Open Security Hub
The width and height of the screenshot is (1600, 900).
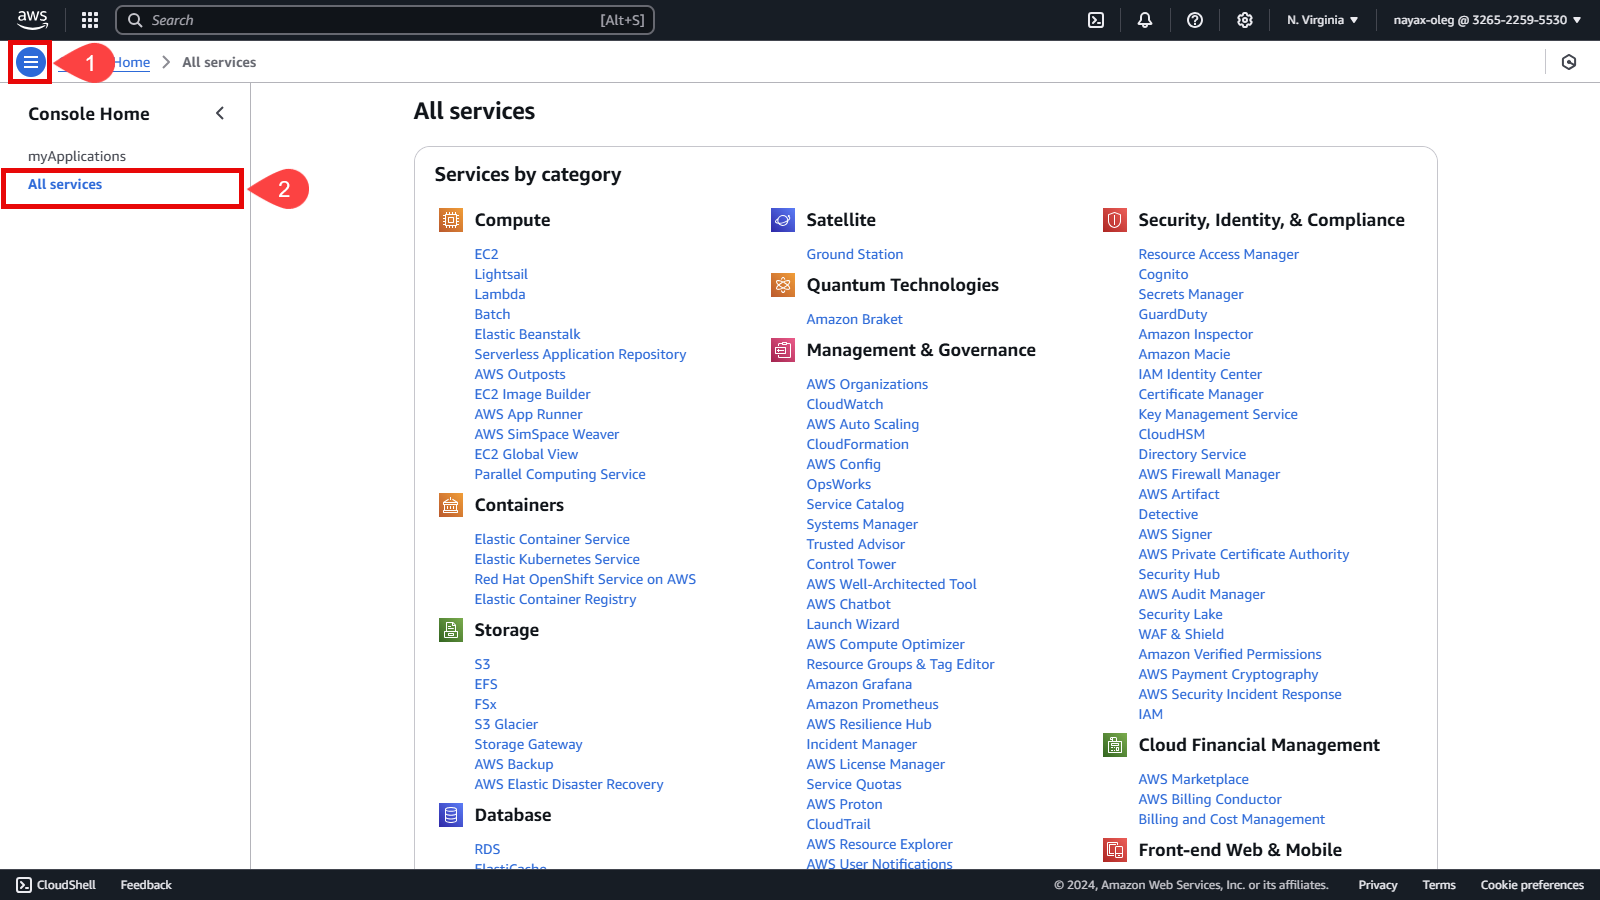click(x=1179, y=574)
